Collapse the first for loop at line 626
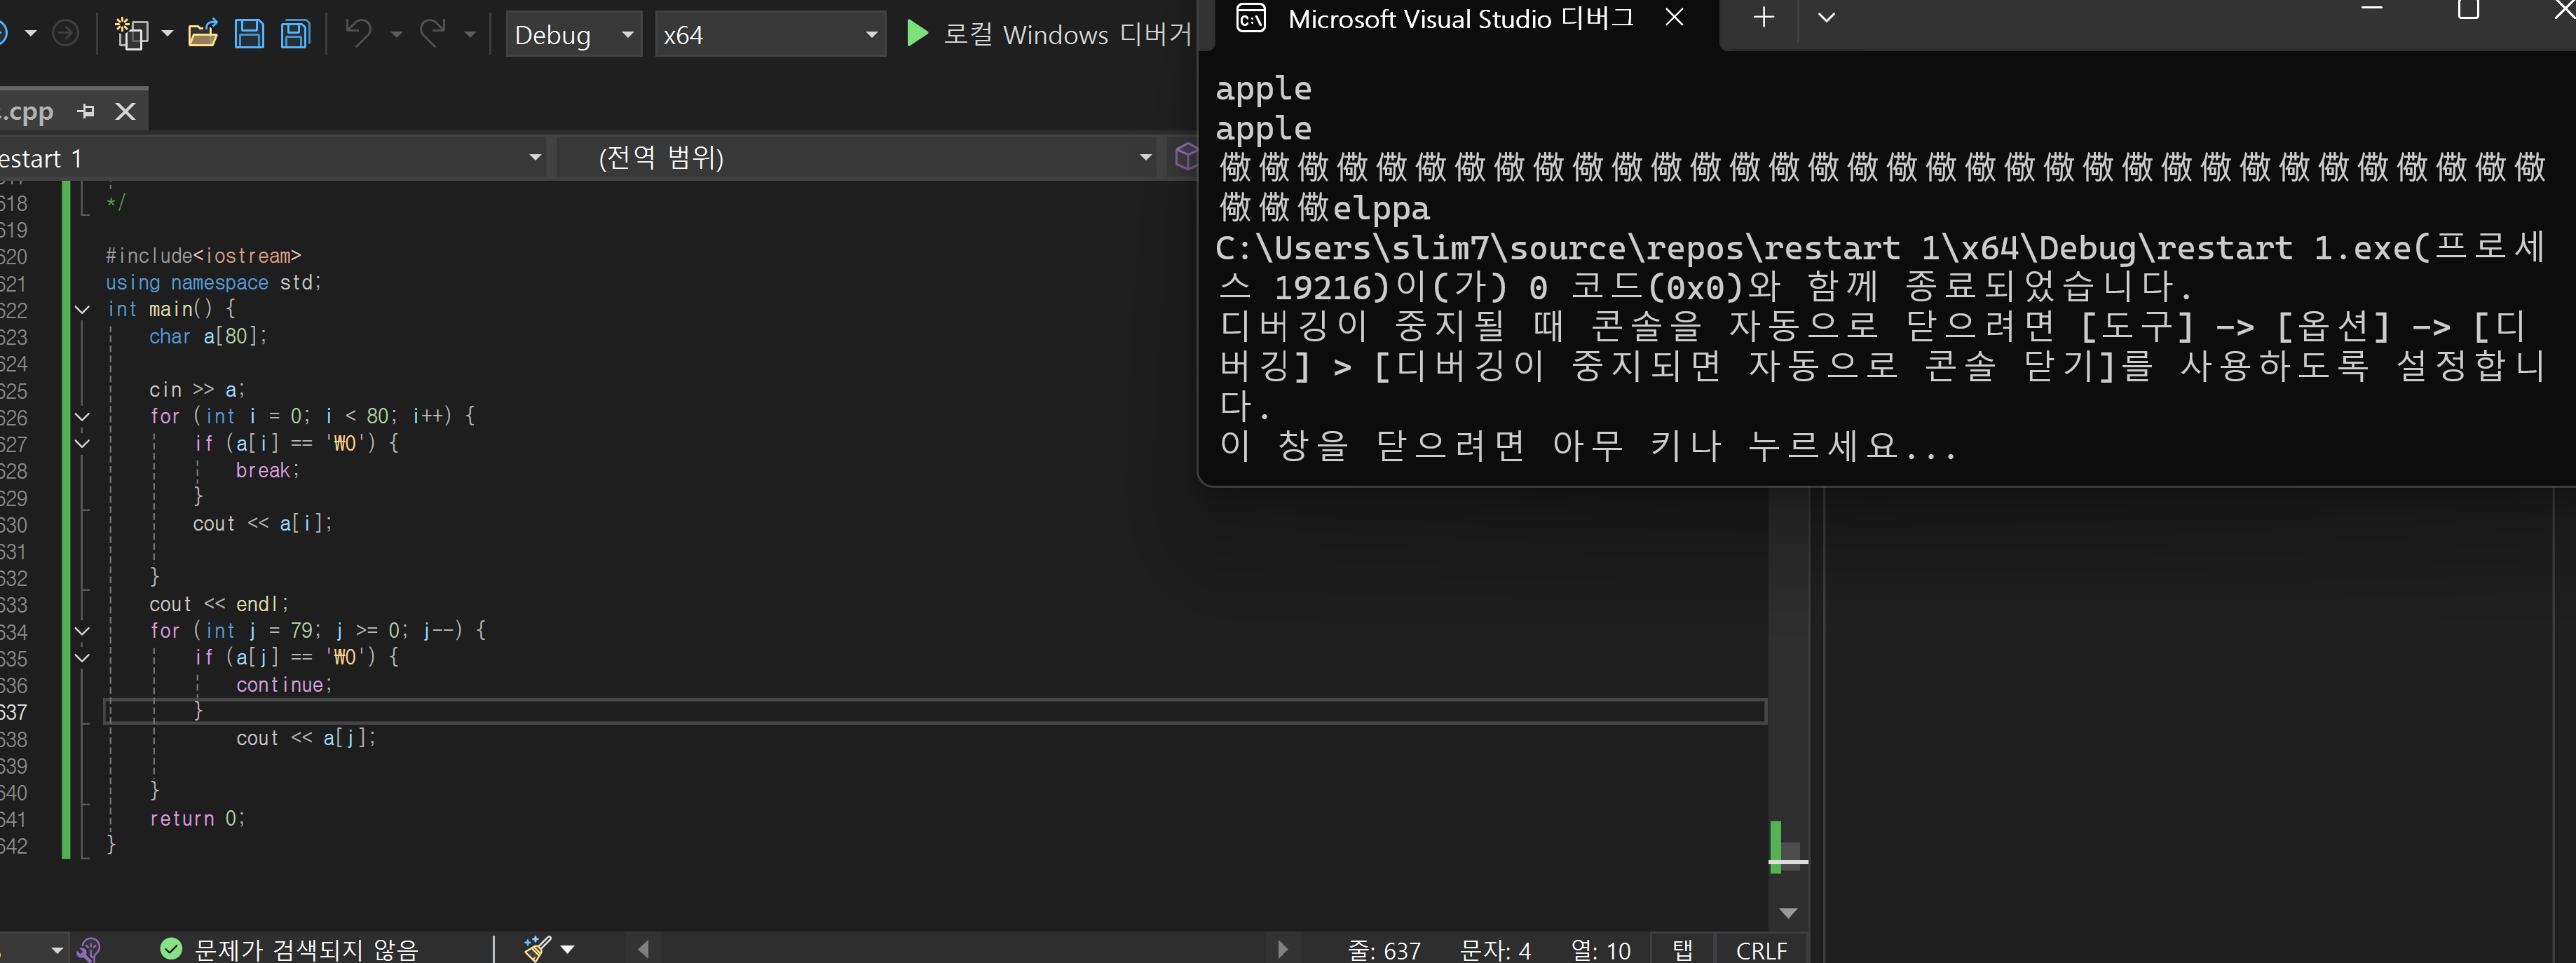The image size is (2576, 963). [83, 417]
